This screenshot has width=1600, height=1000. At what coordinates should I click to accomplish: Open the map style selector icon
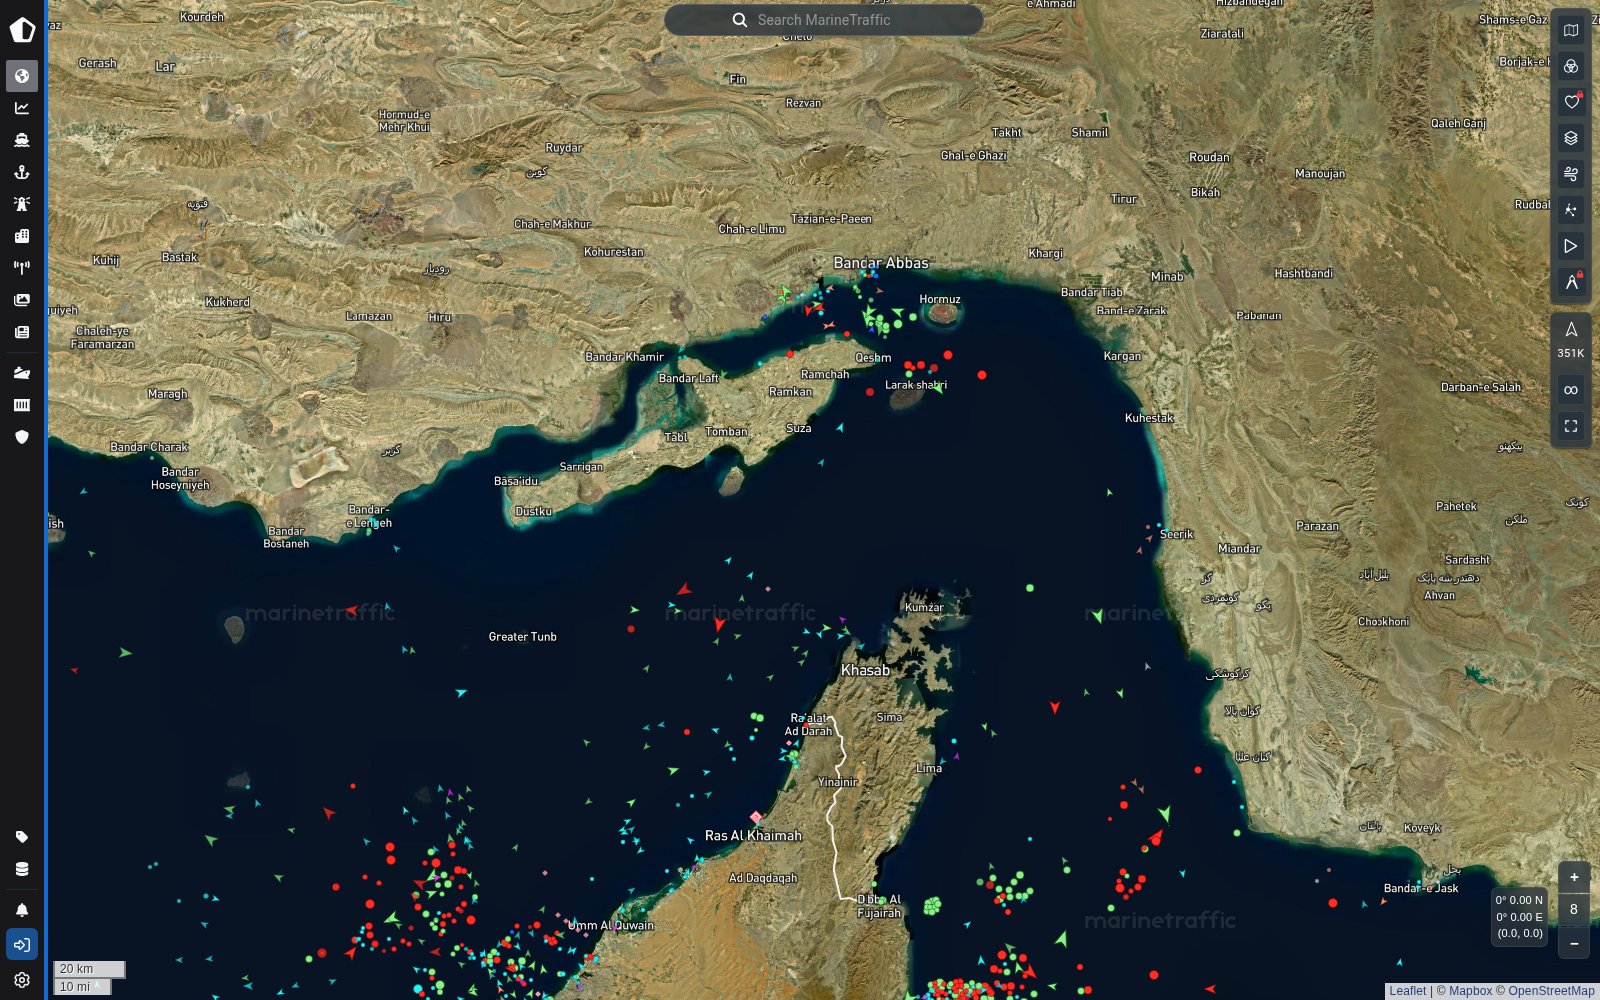point(1571,30)
